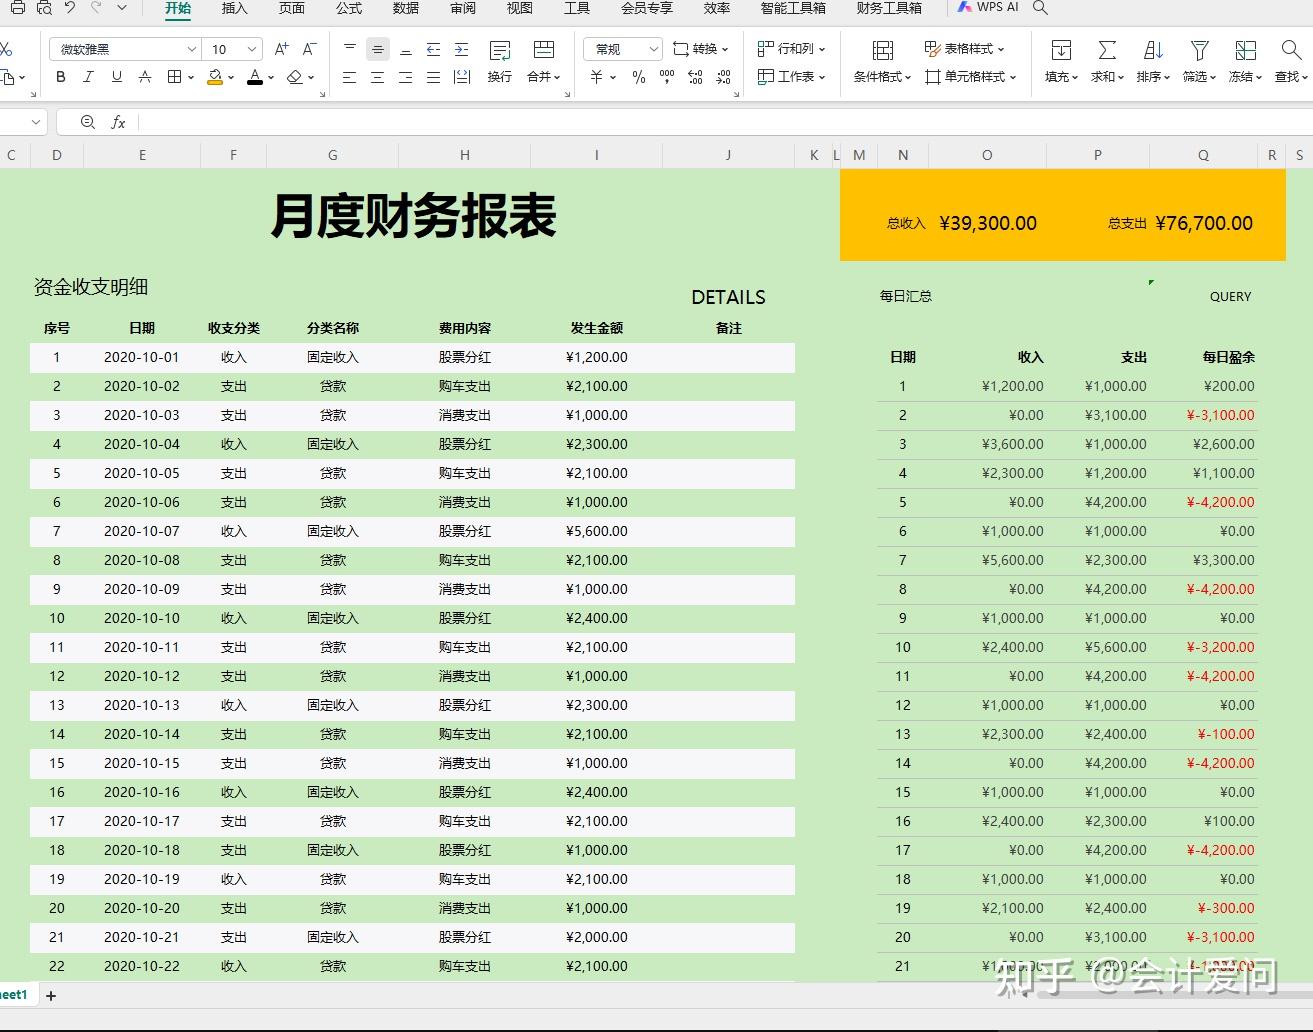Open print preview from quick access bar

(44, 7)
